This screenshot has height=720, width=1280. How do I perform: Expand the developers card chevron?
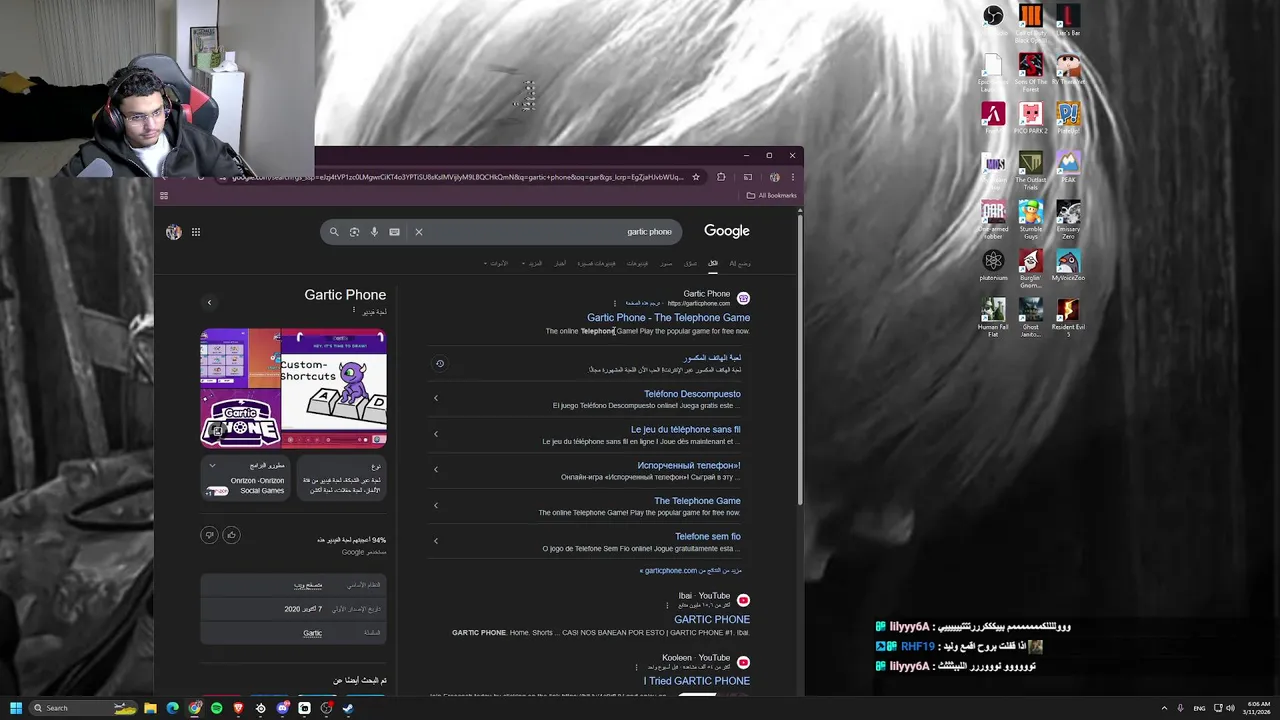[212, 466]
